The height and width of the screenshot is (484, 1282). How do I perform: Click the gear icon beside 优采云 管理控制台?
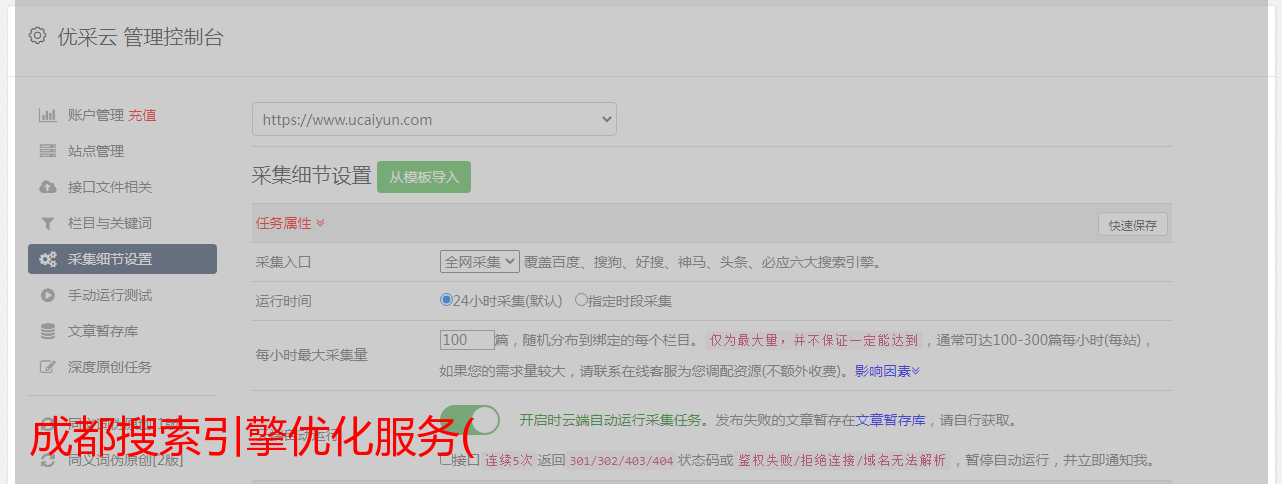click(37, 36)
